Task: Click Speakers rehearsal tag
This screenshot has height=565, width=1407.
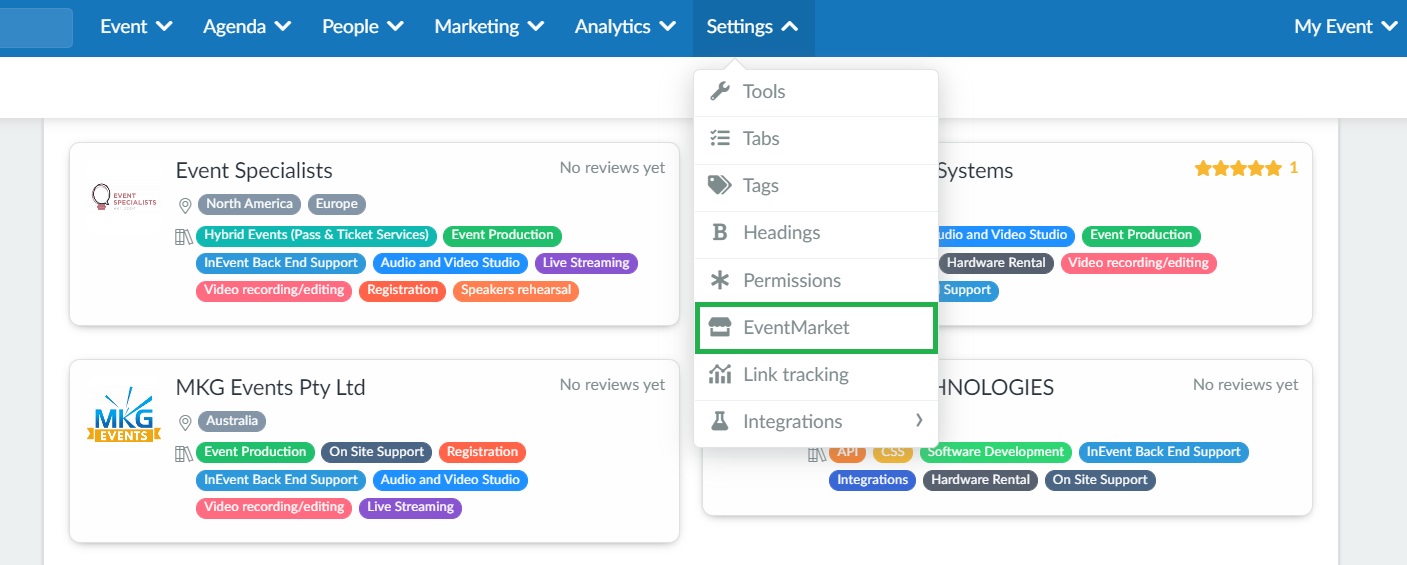Action: (x=516, y=290)
